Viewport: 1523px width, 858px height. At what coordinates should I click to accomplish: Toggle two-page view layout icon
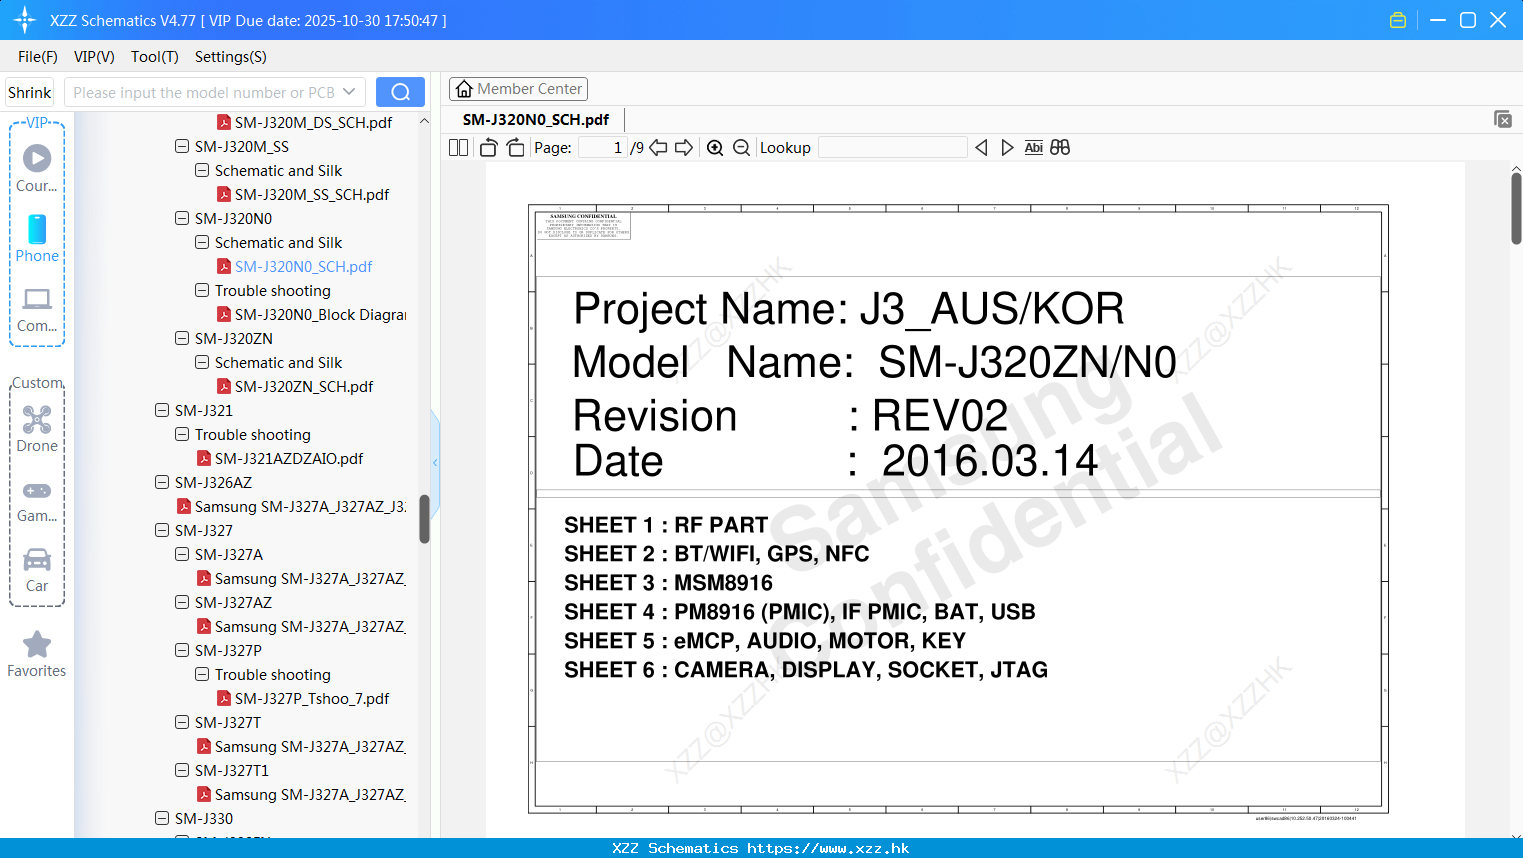click(x=458, y=147)
